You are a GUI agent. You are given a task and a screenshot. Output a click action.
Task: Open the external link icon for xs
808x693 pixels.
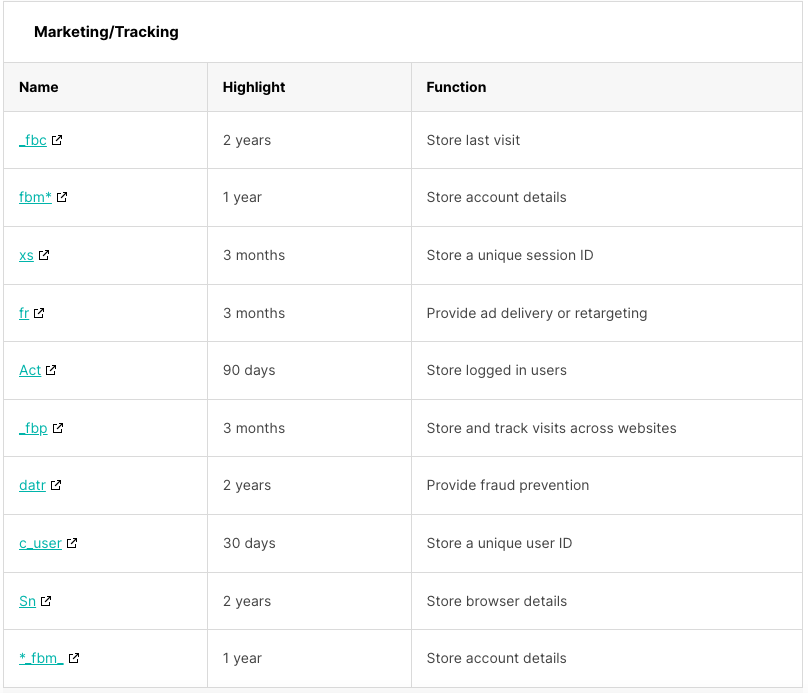coord(44,255)
